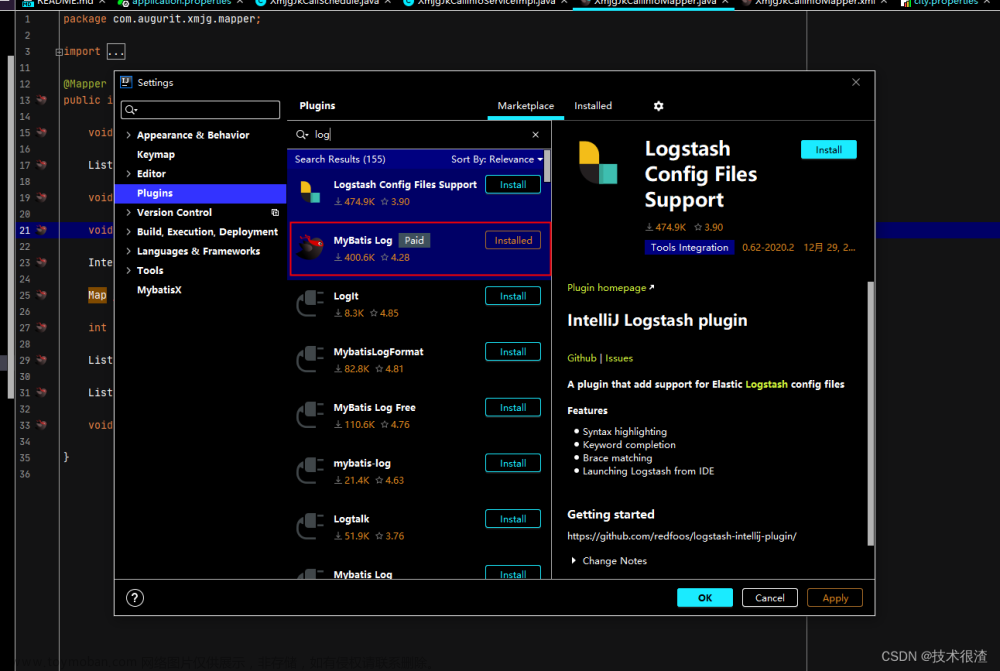This screenshot has width=1000, height=671.
Task: Expand the Editor settings node
Action: coord(128,173)
